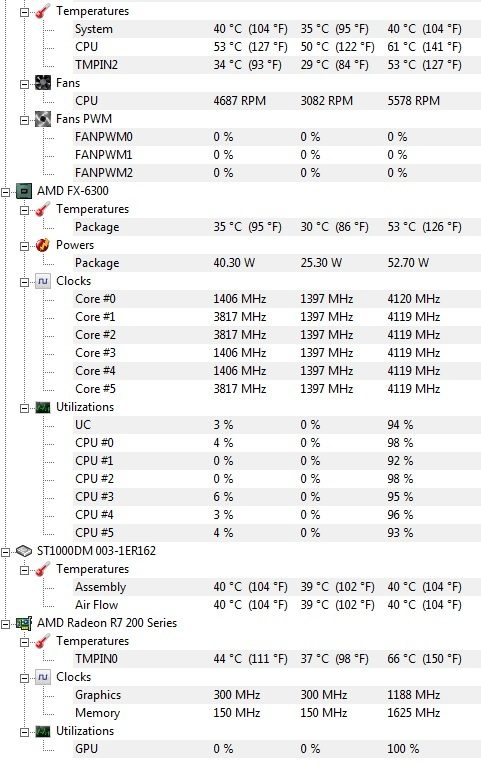The height and width of the screenshot is (766, 481).
Task: Click the flame icon beside Powers
Action: 43,245
